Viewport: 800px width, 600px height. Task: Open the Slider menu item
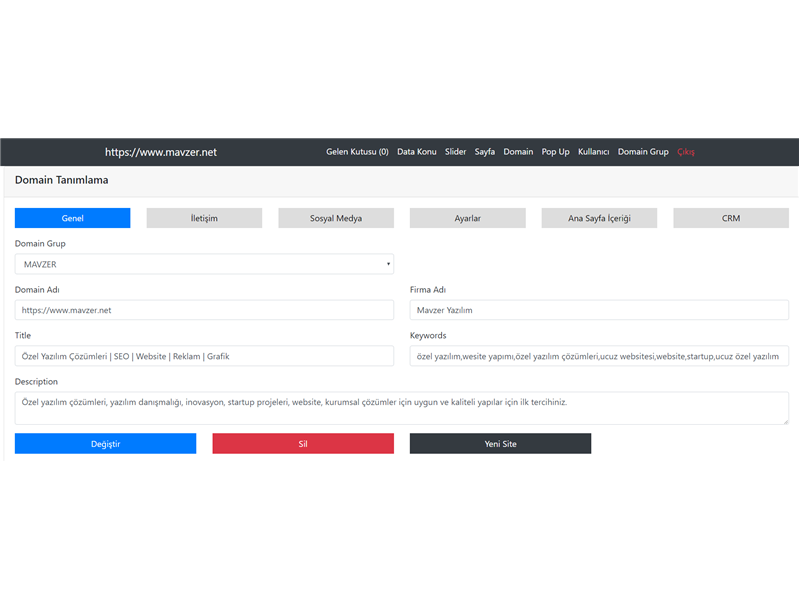(x=455, y=152)
